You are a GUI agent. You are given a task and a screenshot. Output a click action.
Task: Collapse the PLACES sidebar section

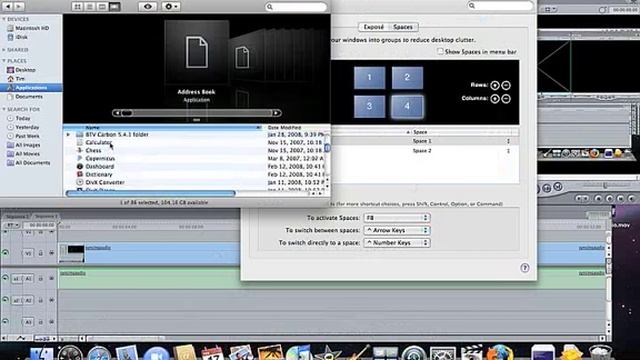tap(4, 61)
